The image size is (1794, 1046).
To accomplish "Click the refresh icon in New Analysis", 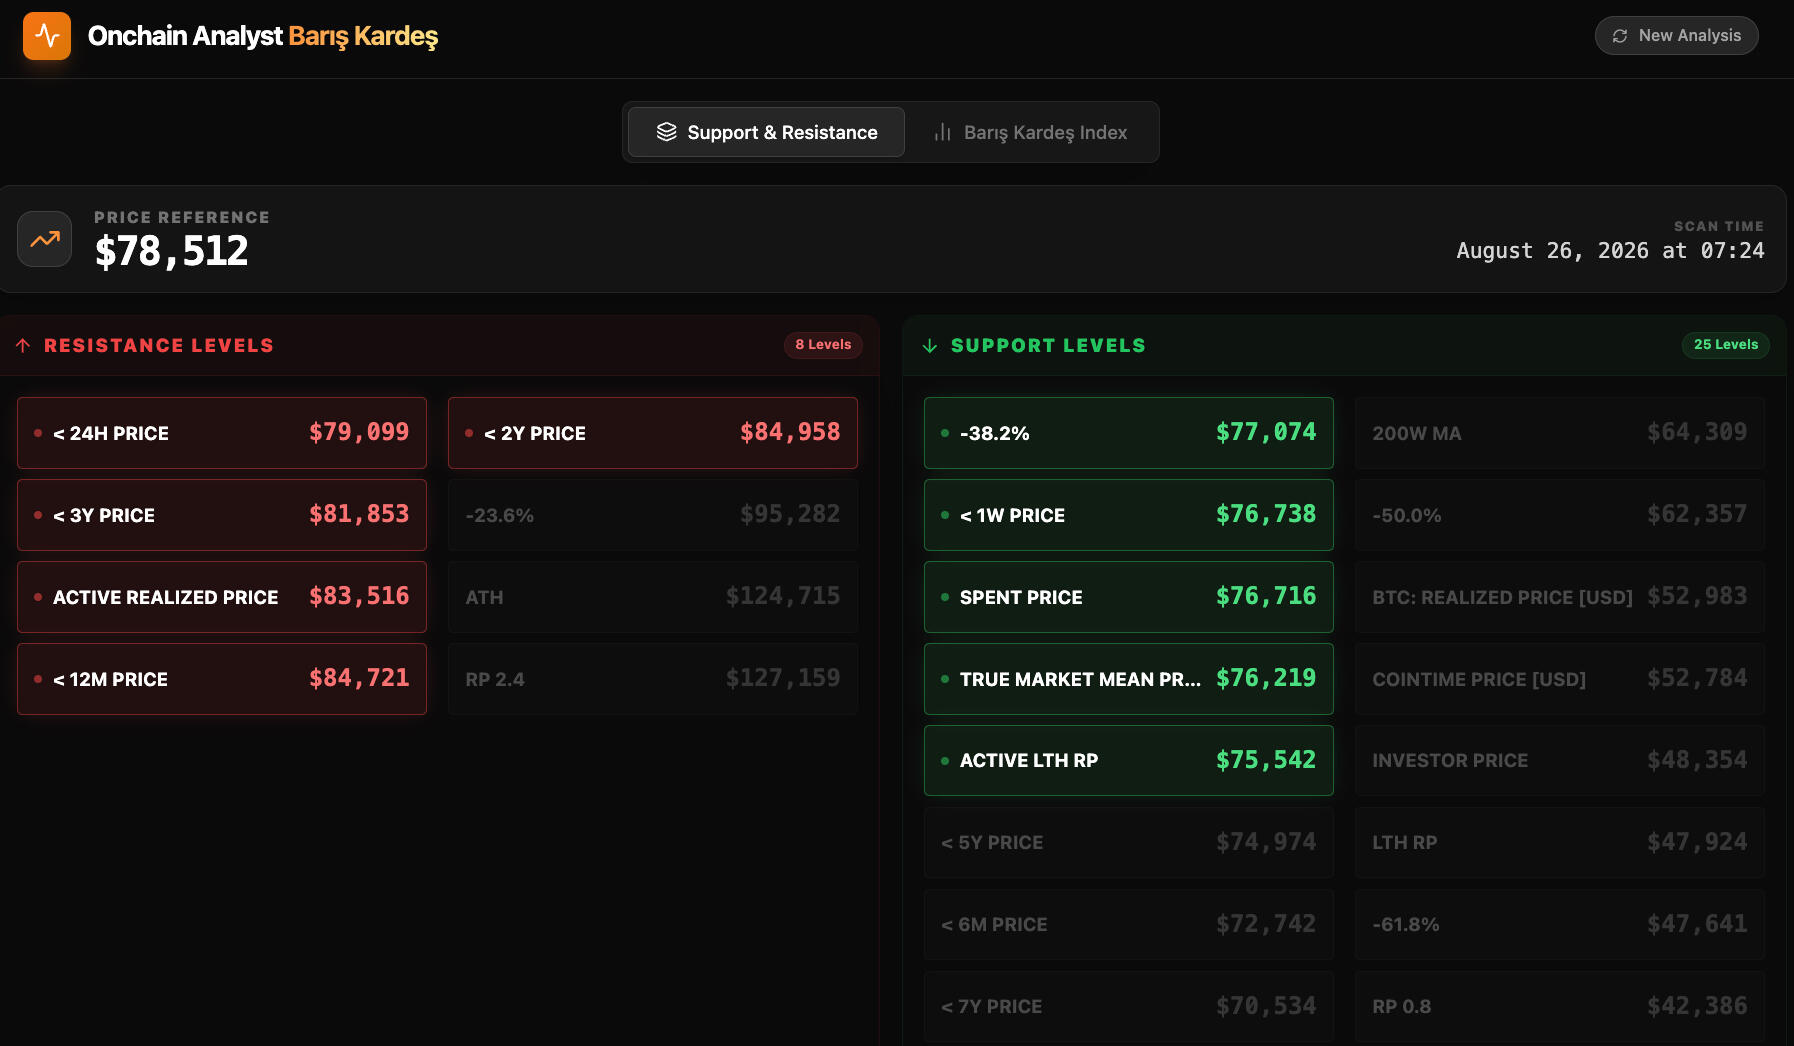I will coord(1620,36).
